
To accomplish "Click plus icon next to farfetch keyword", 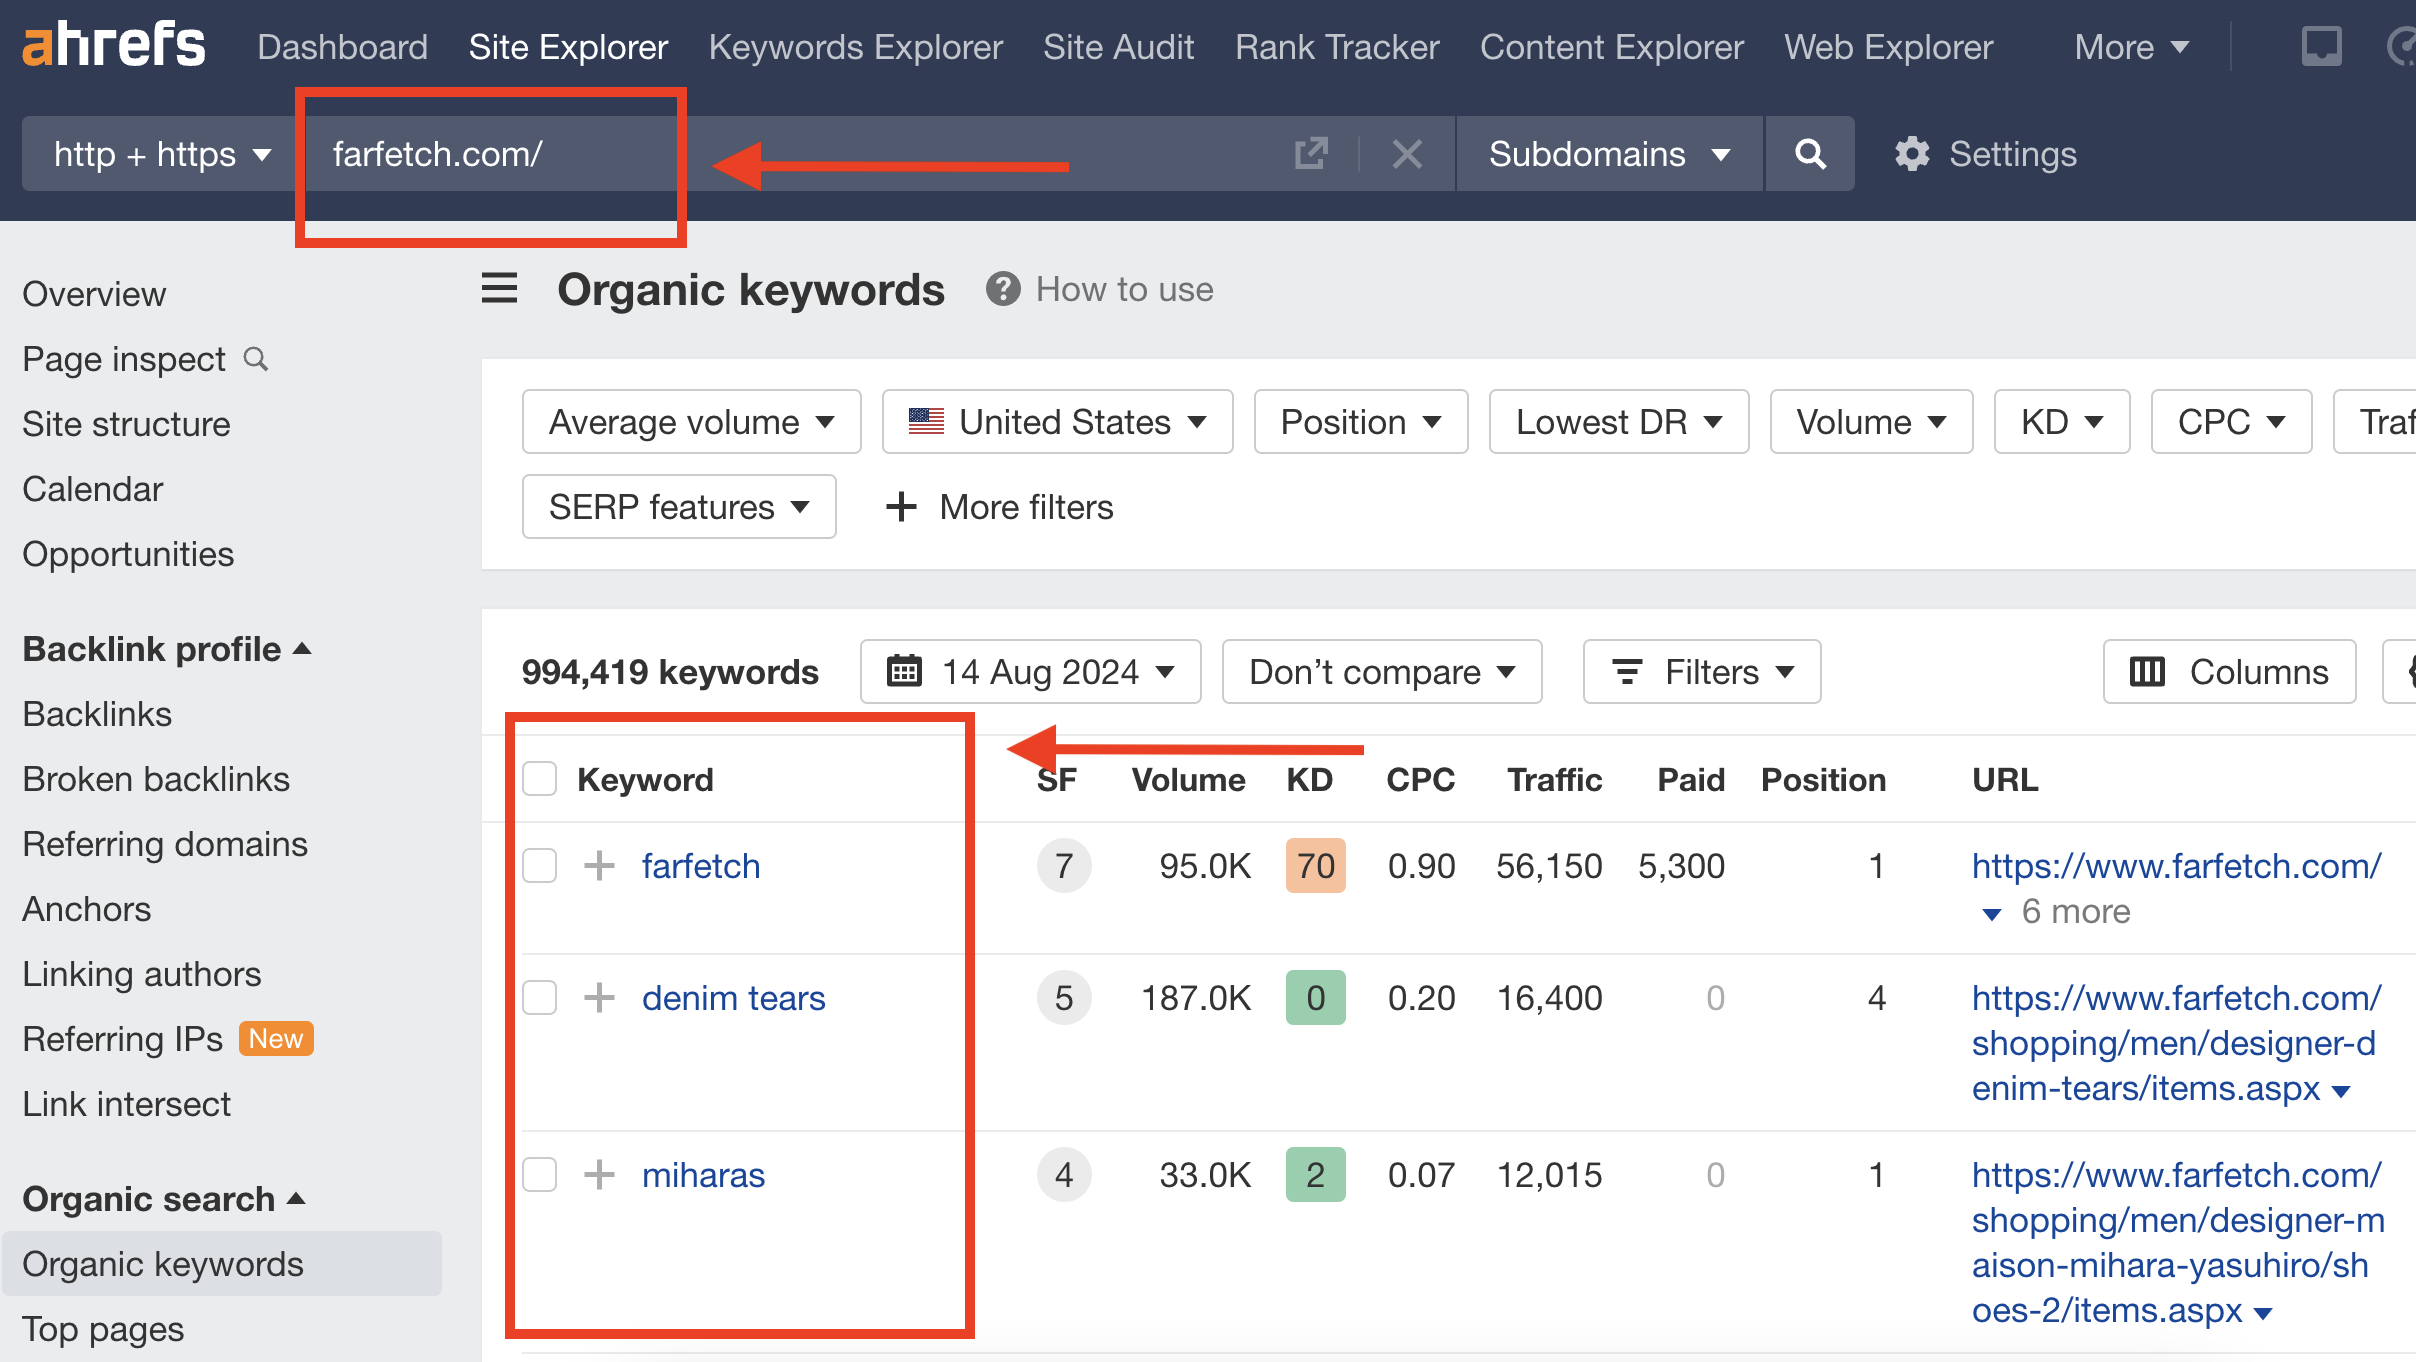I will (x=599, y=866).
